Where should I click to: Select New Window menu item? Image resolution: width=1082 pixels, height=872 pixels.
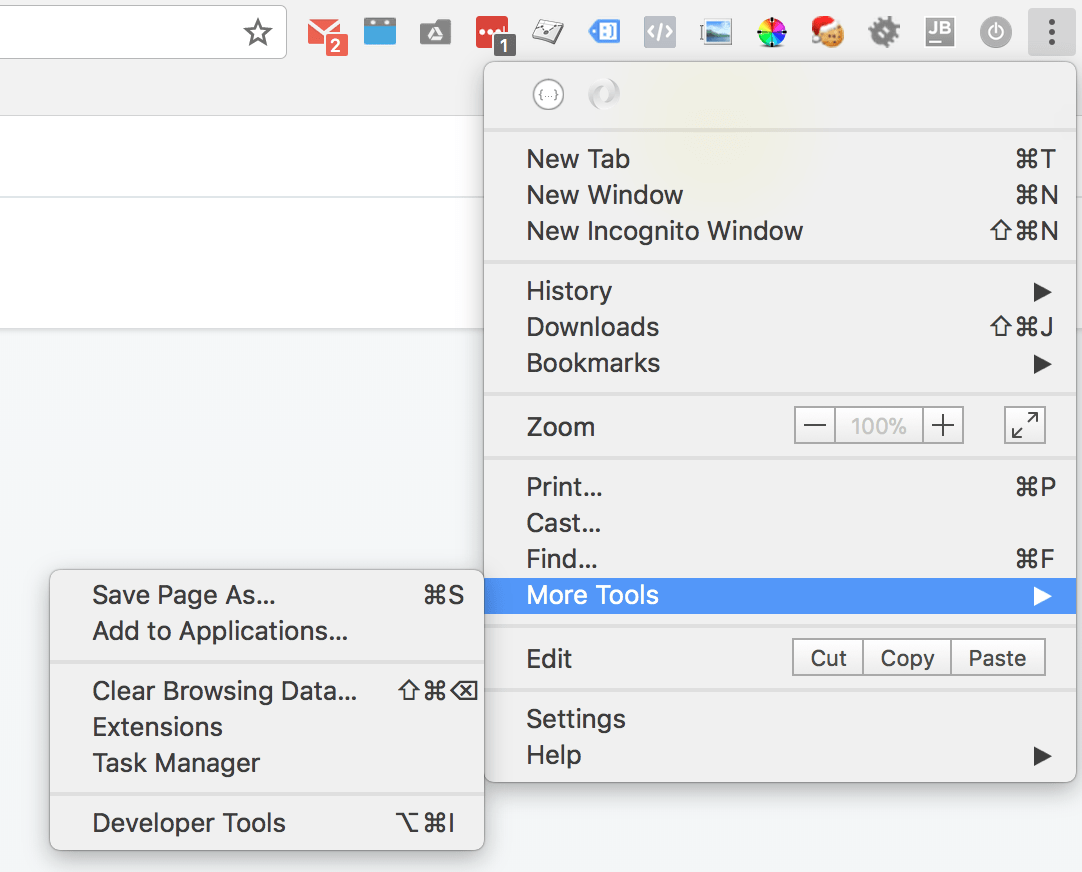point(780,195)
